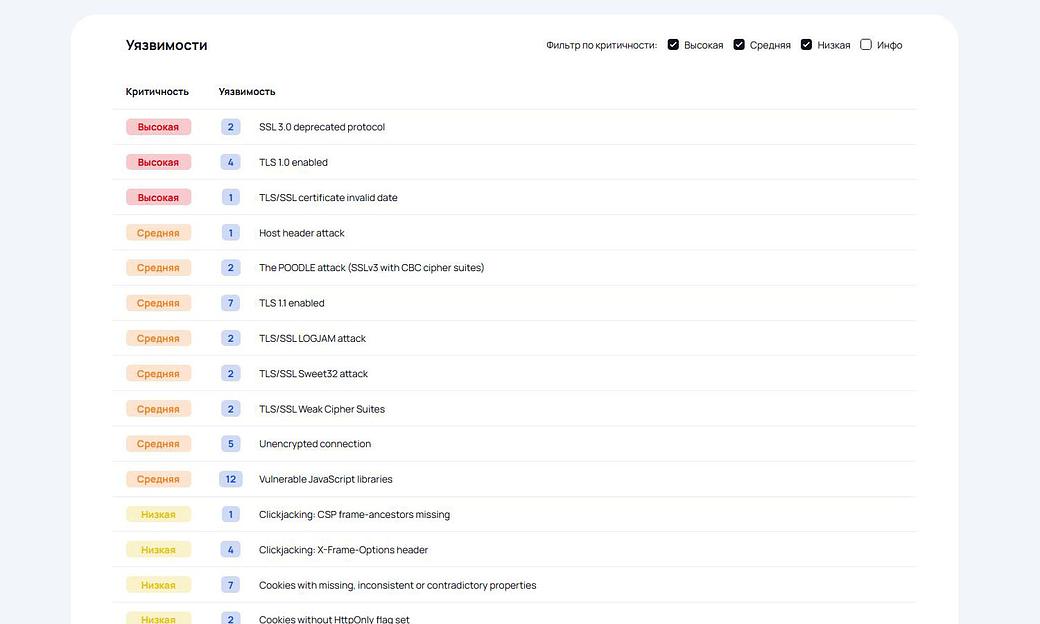The width and height of the screenshot is (1040, 624).
Task: Disable the Низкая severity filter
Action: pyautogui.click(x=806, y=45)
